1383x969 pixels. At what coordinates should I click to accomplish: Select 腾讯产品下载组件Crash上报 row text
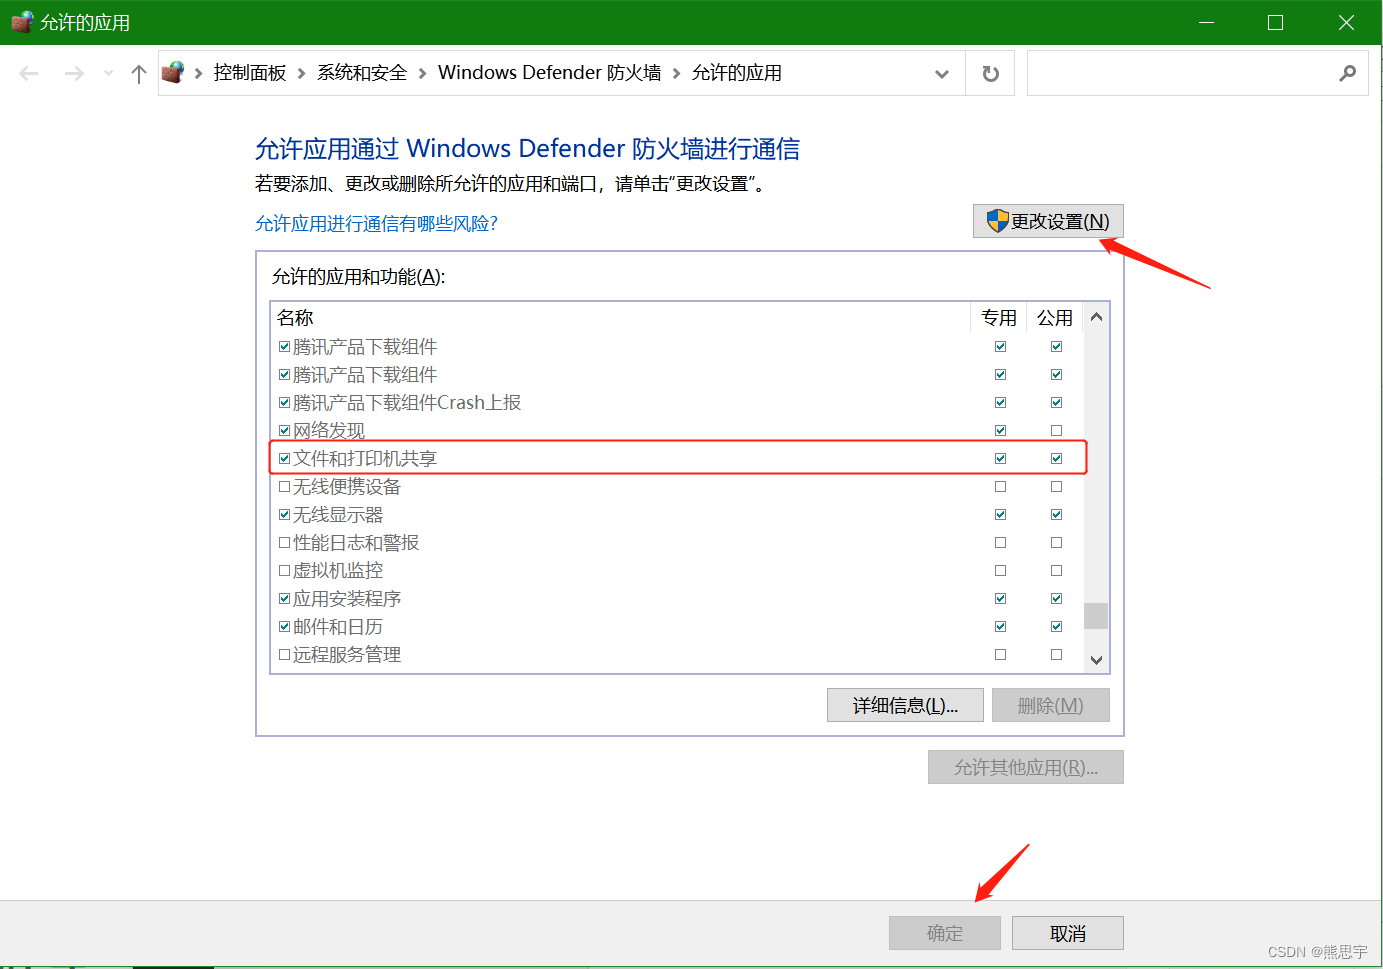tap(407, 403)
